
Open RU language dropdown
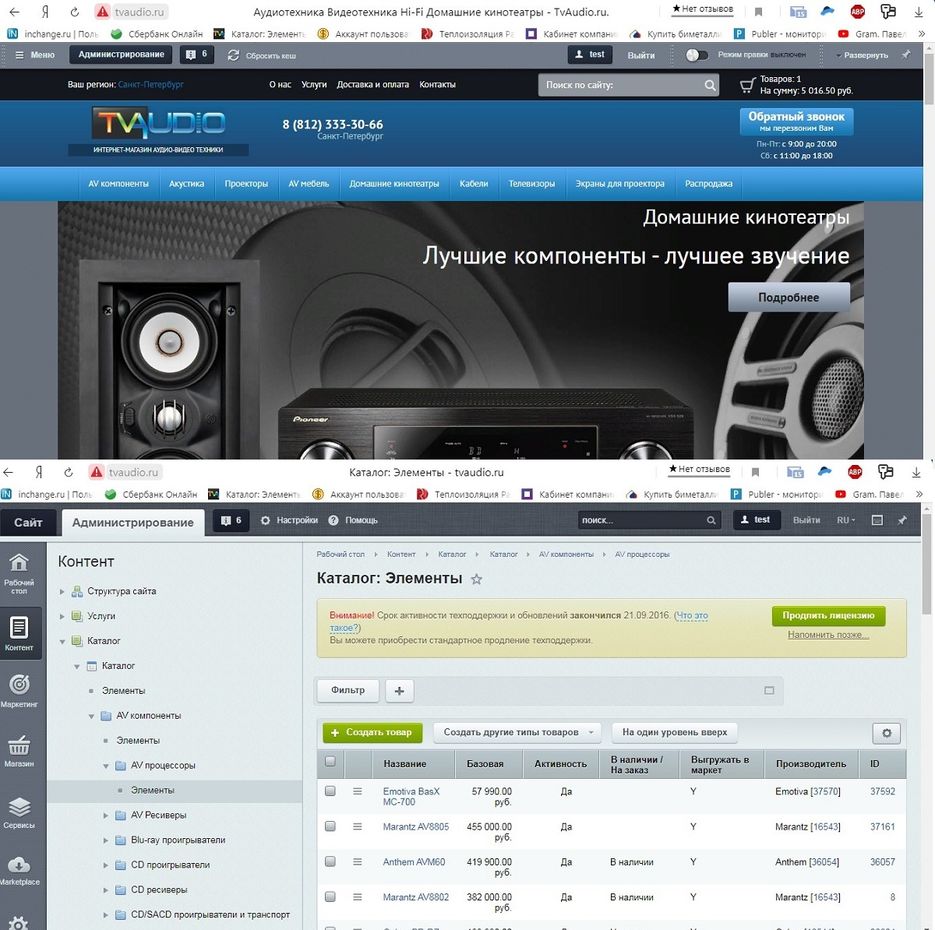(846, 520)
